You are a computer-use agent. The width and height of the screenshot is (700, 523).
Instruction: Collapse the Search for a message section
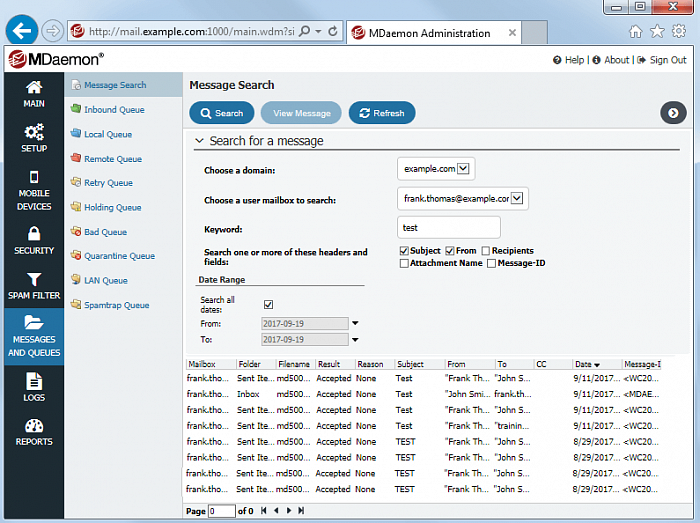tap(200, 141)
